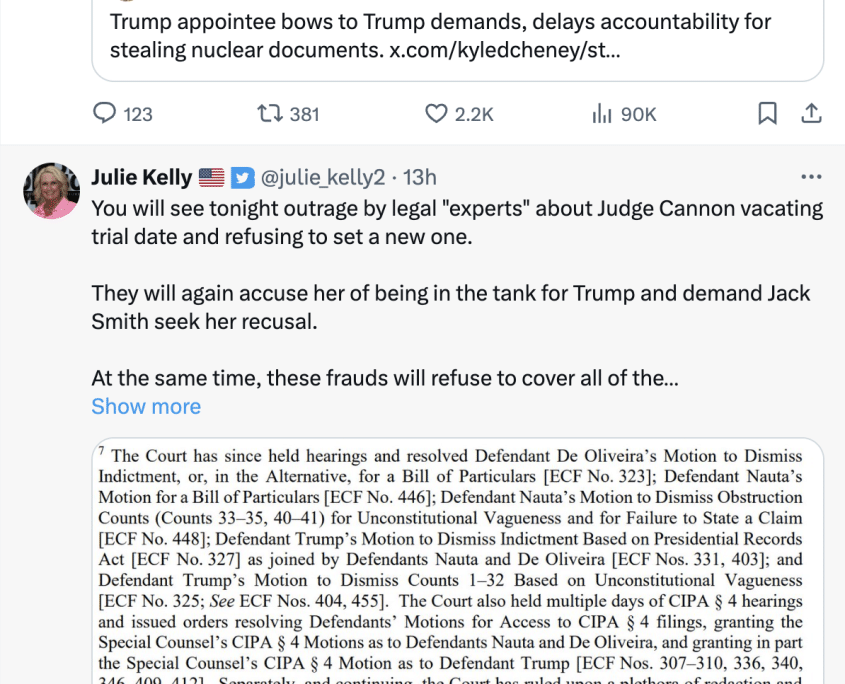The height and width of the screenshot is (684, 845).
Task: Click the American flag emoji
Action: coord(211,177)
